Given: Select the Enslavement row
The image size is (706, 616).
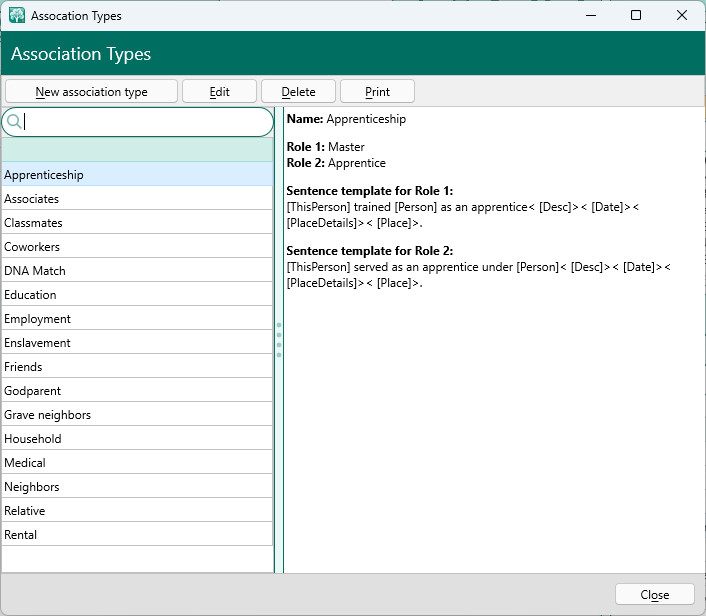Looking at the screenshot, I should click(137, 343).
